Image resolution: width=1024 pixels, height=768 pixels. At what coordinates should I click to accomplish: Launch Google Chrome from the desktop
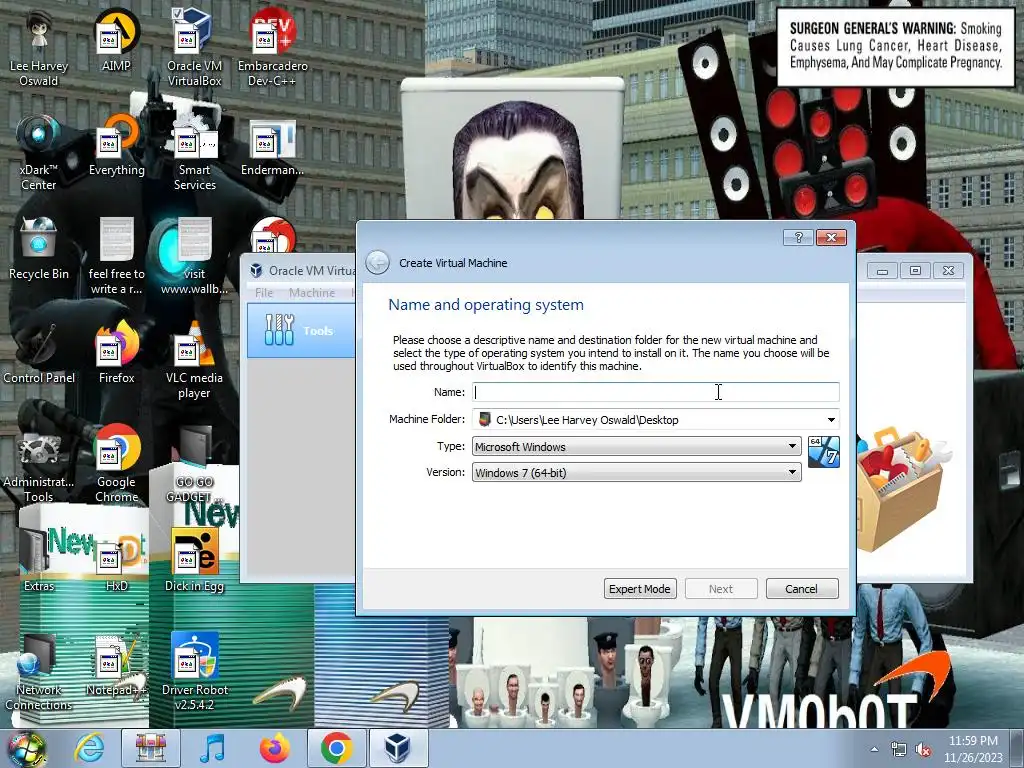116,464
